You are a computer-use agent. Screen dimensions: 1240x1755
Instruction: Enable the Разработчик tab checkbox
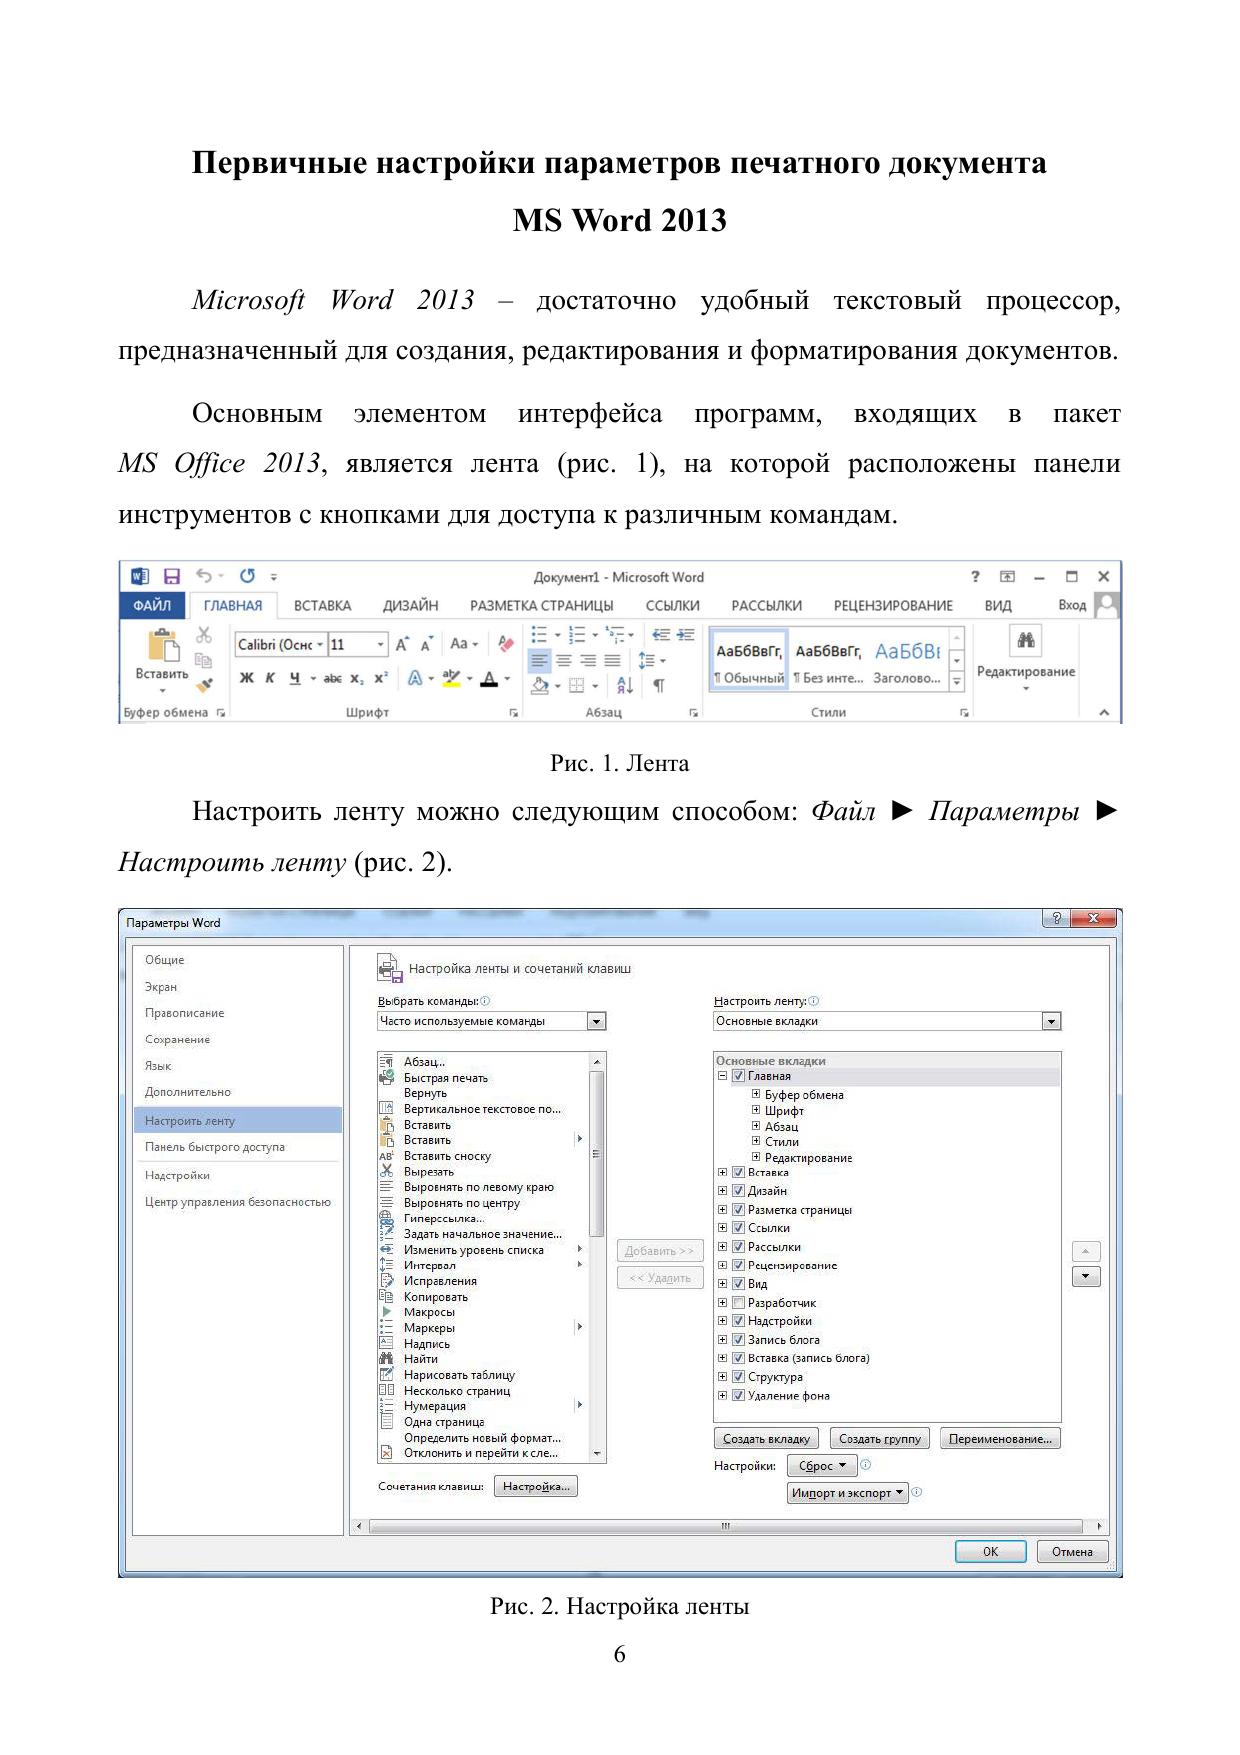pos(738,1303)
